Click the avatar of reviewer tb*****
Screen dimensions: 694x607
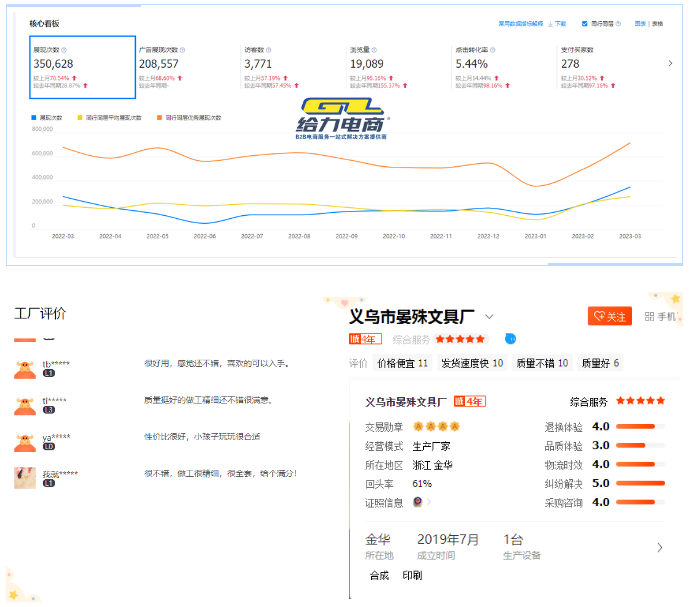pyautogui.click(x=25, y=369)
